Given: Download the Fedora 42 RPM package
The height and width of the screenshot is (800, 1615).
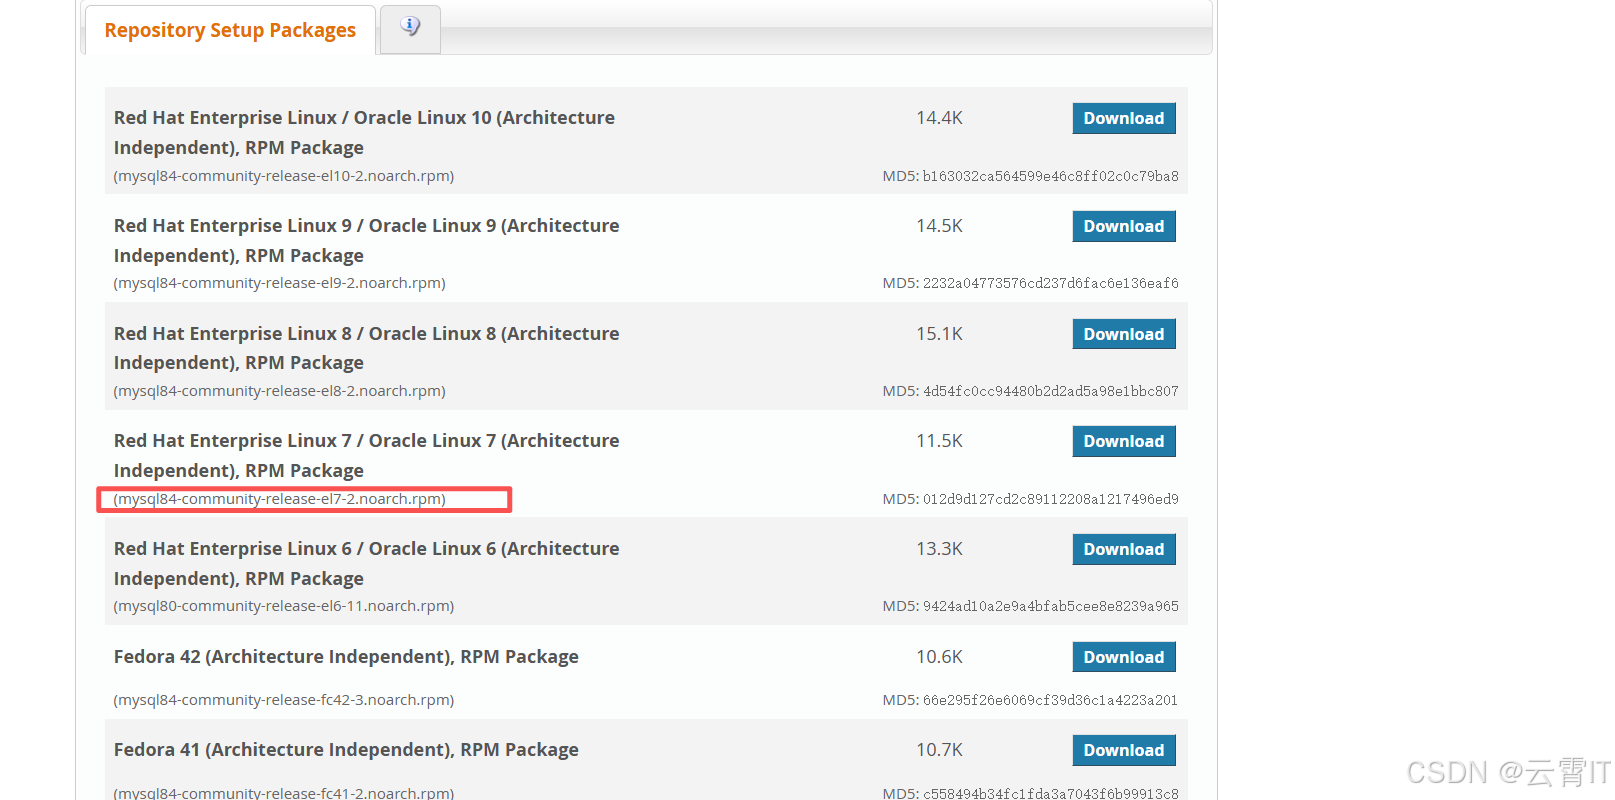Looking at the screenshot, I should point(1124,657).
